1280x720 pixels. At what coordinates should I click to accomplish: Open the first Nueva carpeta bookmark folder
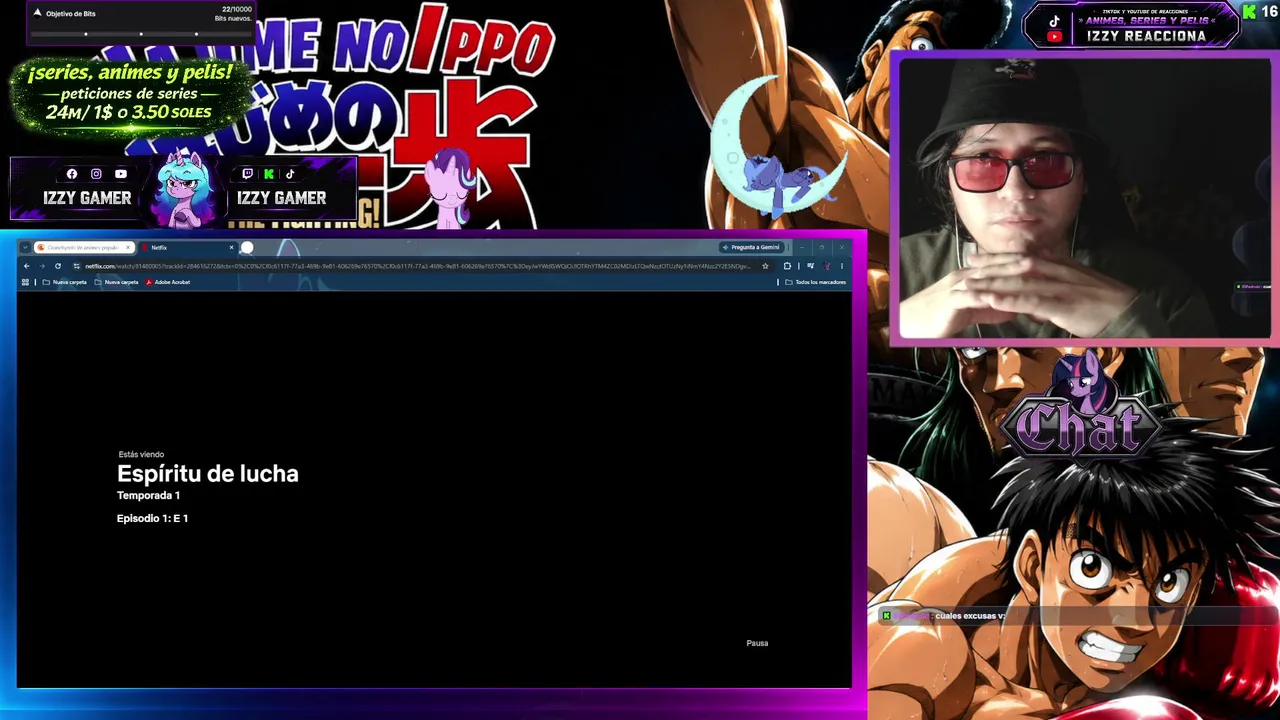tap(65, 282)
